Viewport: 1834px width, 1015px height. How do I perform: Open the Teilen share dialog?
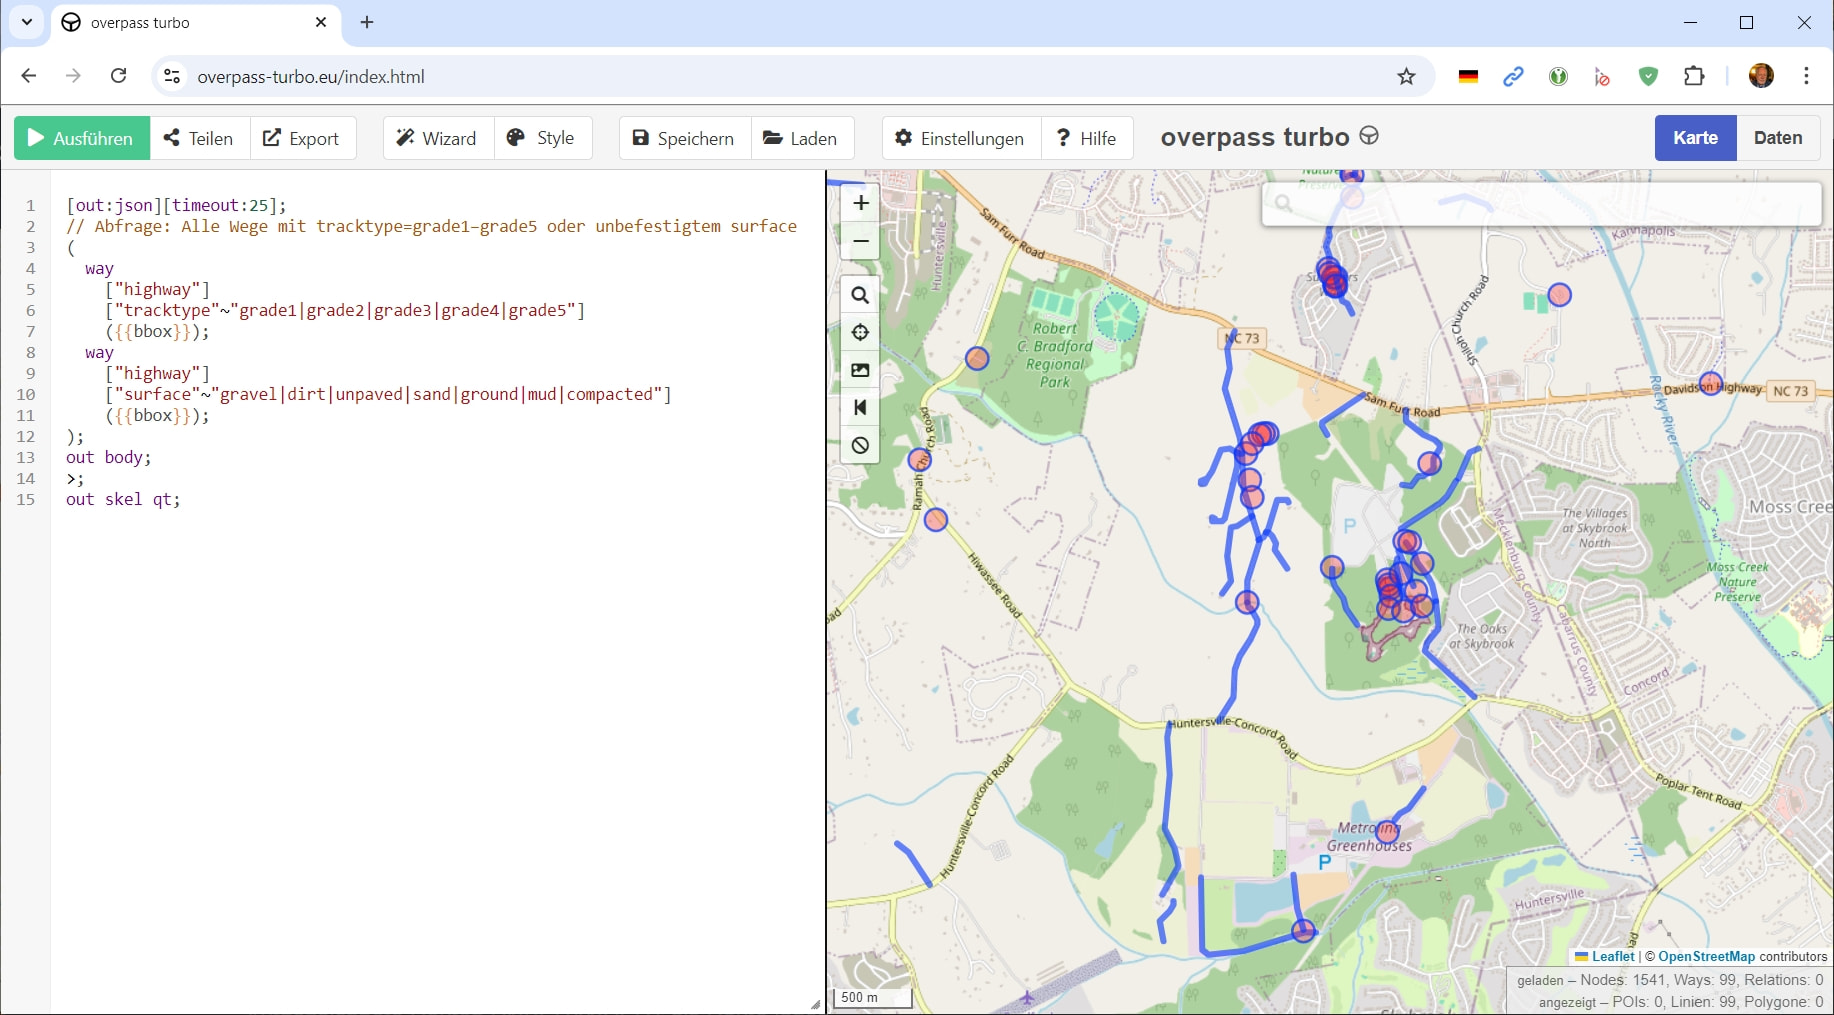click(199, 138)
